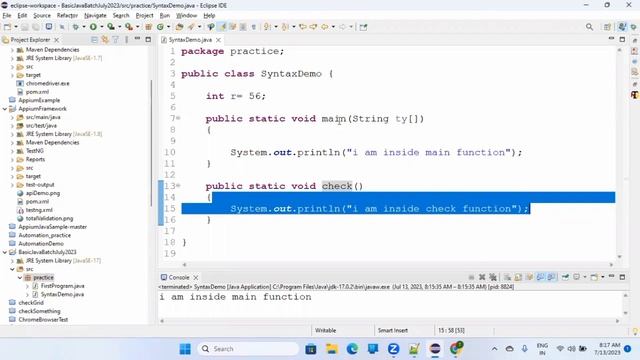This screenshot has width=640, height=360.
Task: Click the New Java Class icon
Action: coord(160,27)
